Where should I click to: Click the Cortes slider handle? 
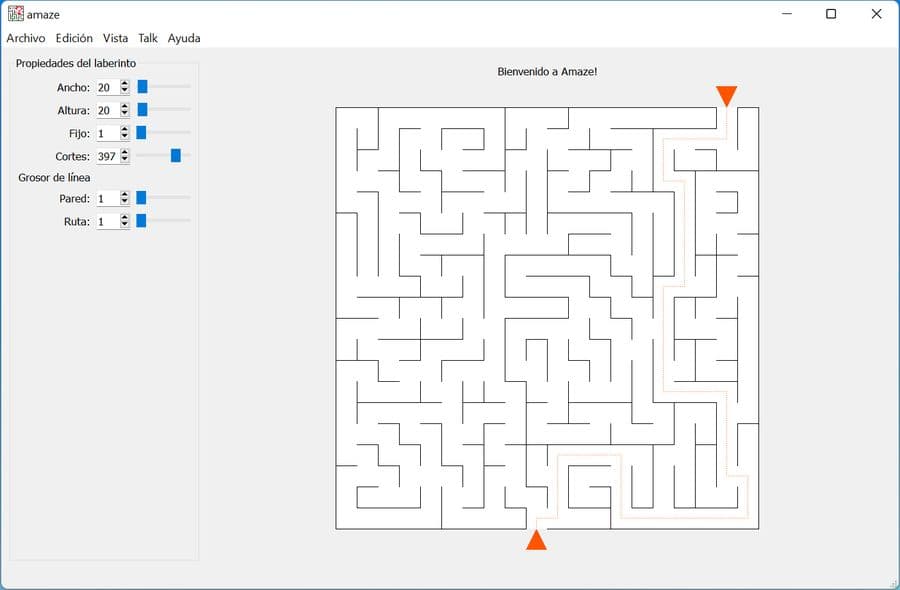pyautogui.click(x=176, y=156)
